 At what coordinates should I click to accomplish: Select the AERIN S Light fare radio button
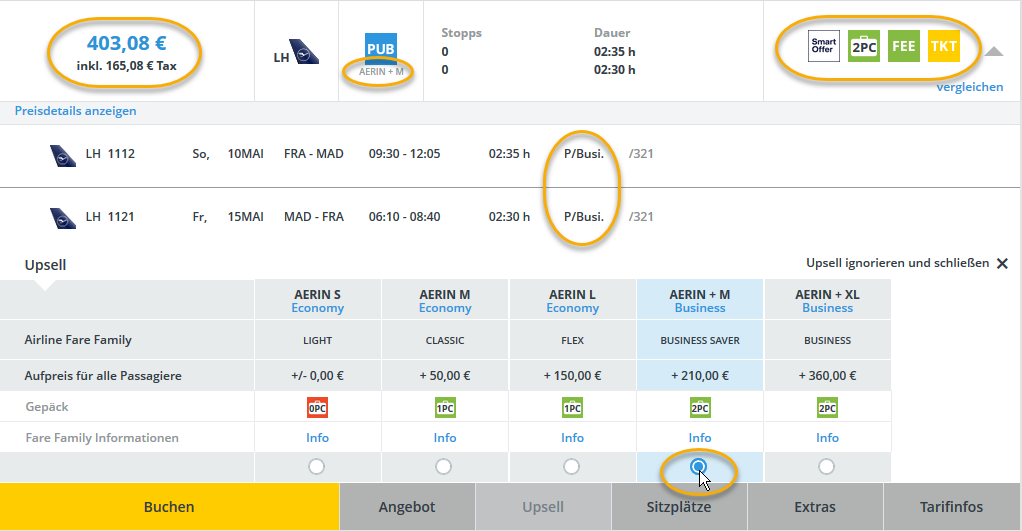pos(317,466)
